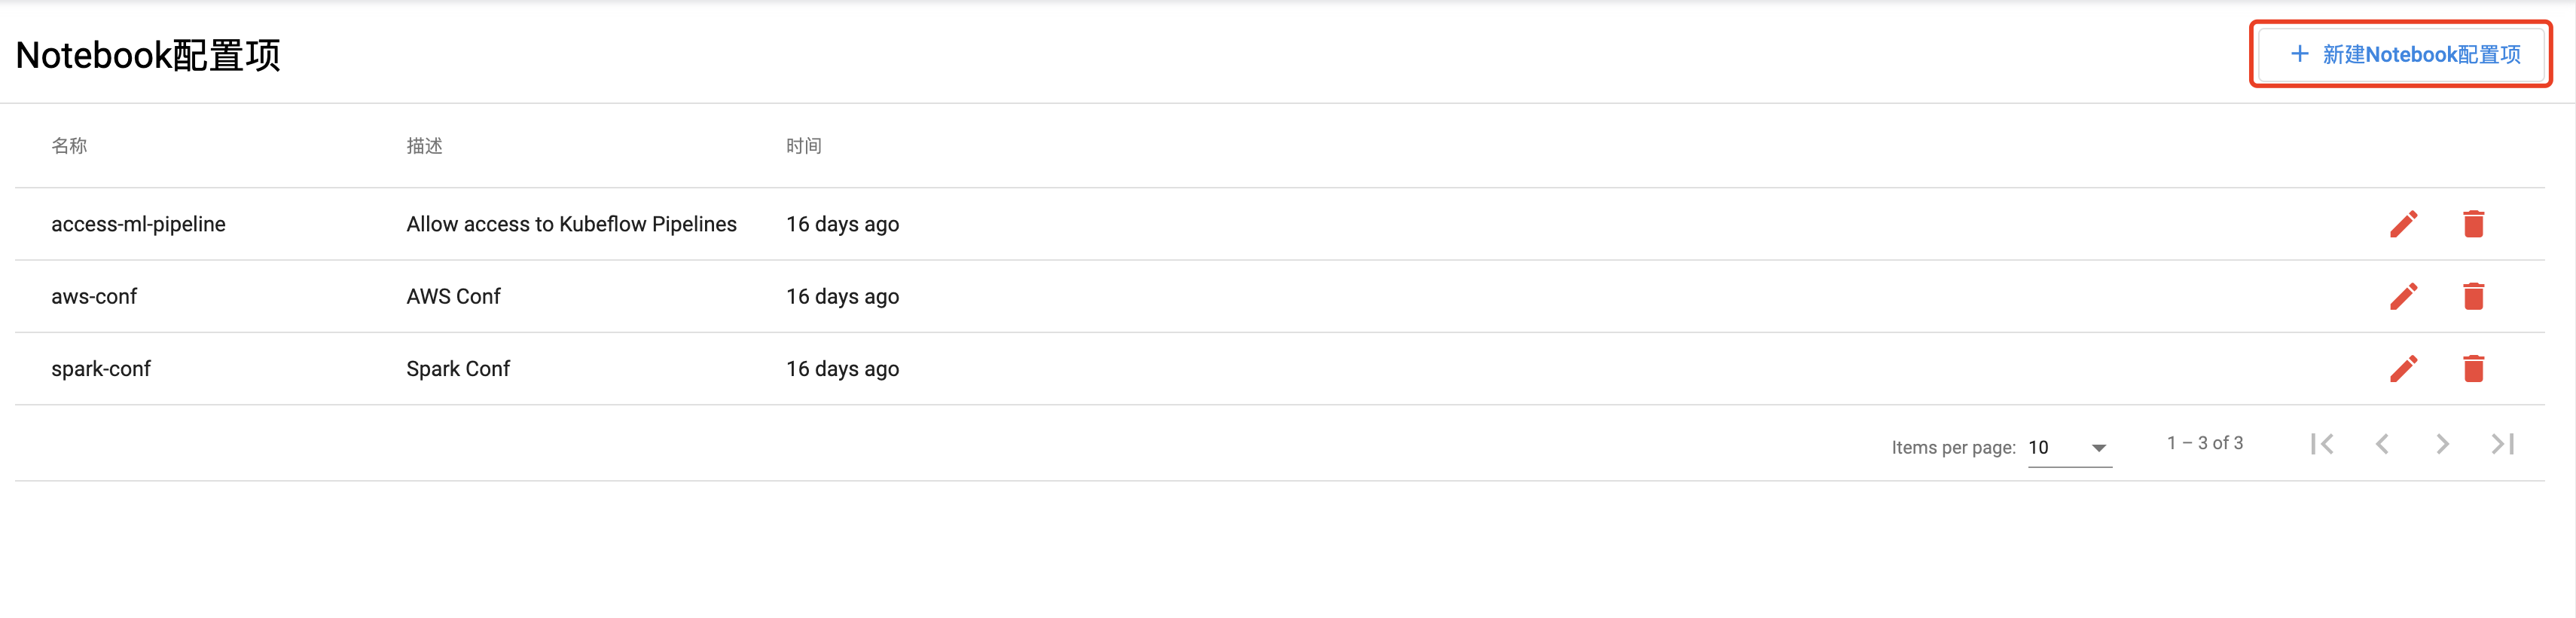Go to the previous page
2576x618 pixels.
point(2382,444)
